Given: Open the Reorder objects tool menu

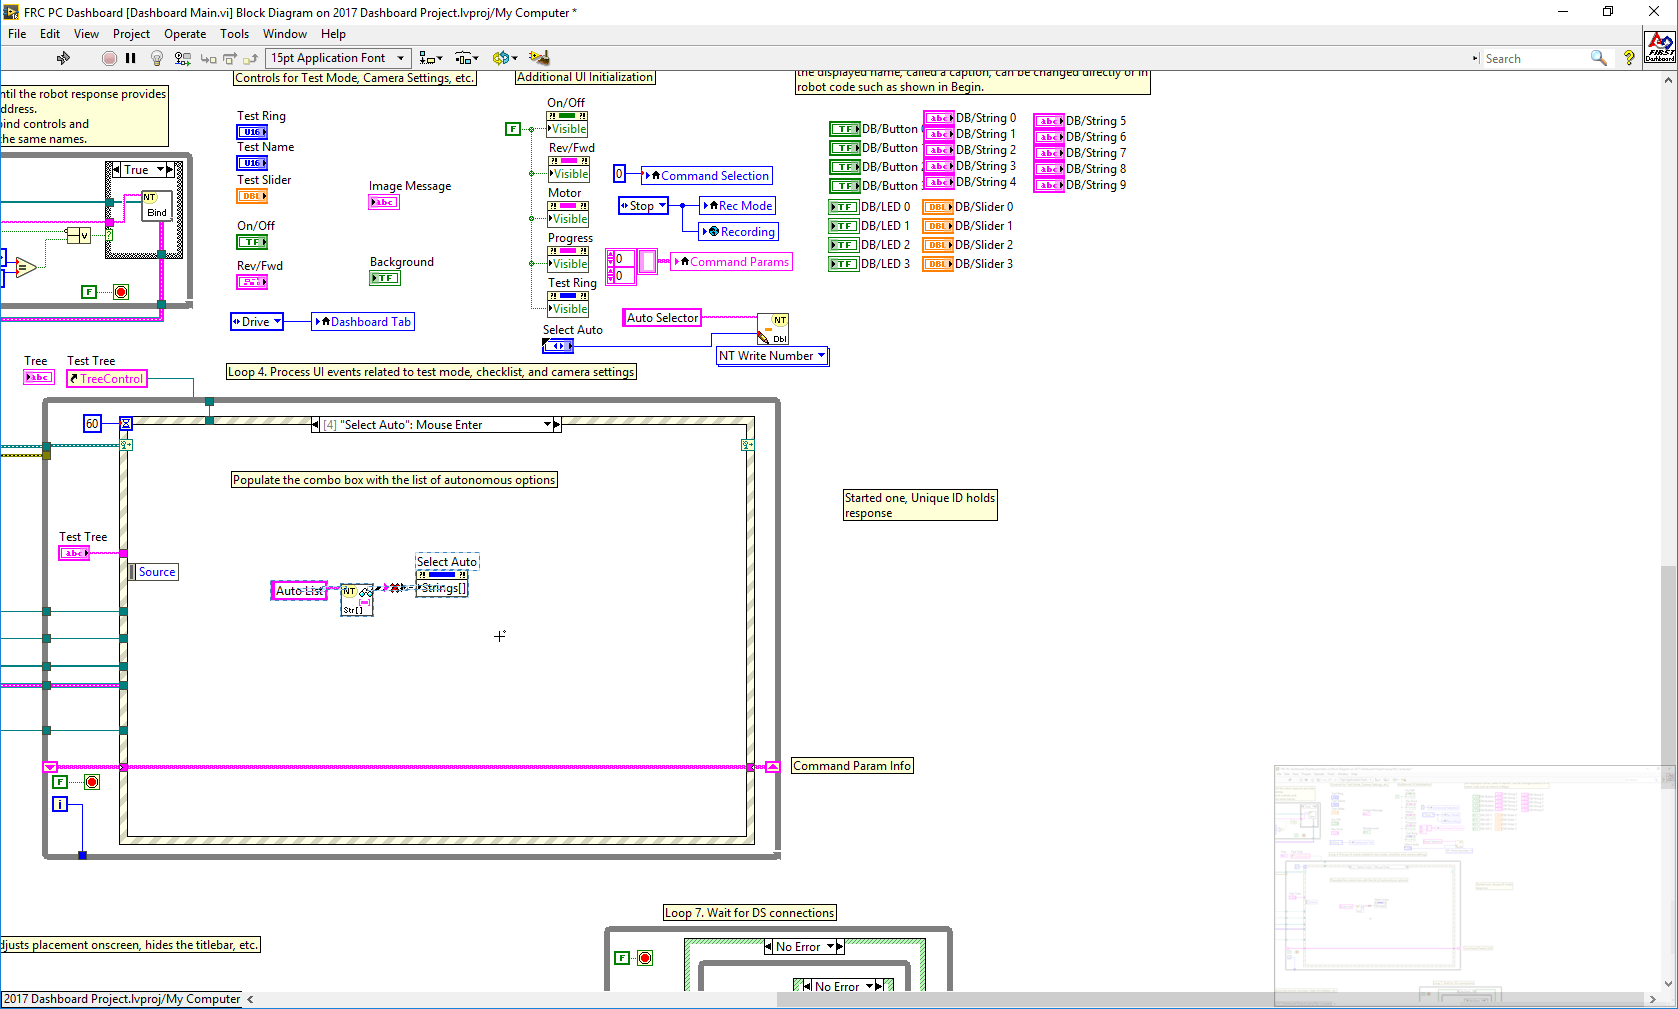Looking at the screenshot, I should [505, 58].
